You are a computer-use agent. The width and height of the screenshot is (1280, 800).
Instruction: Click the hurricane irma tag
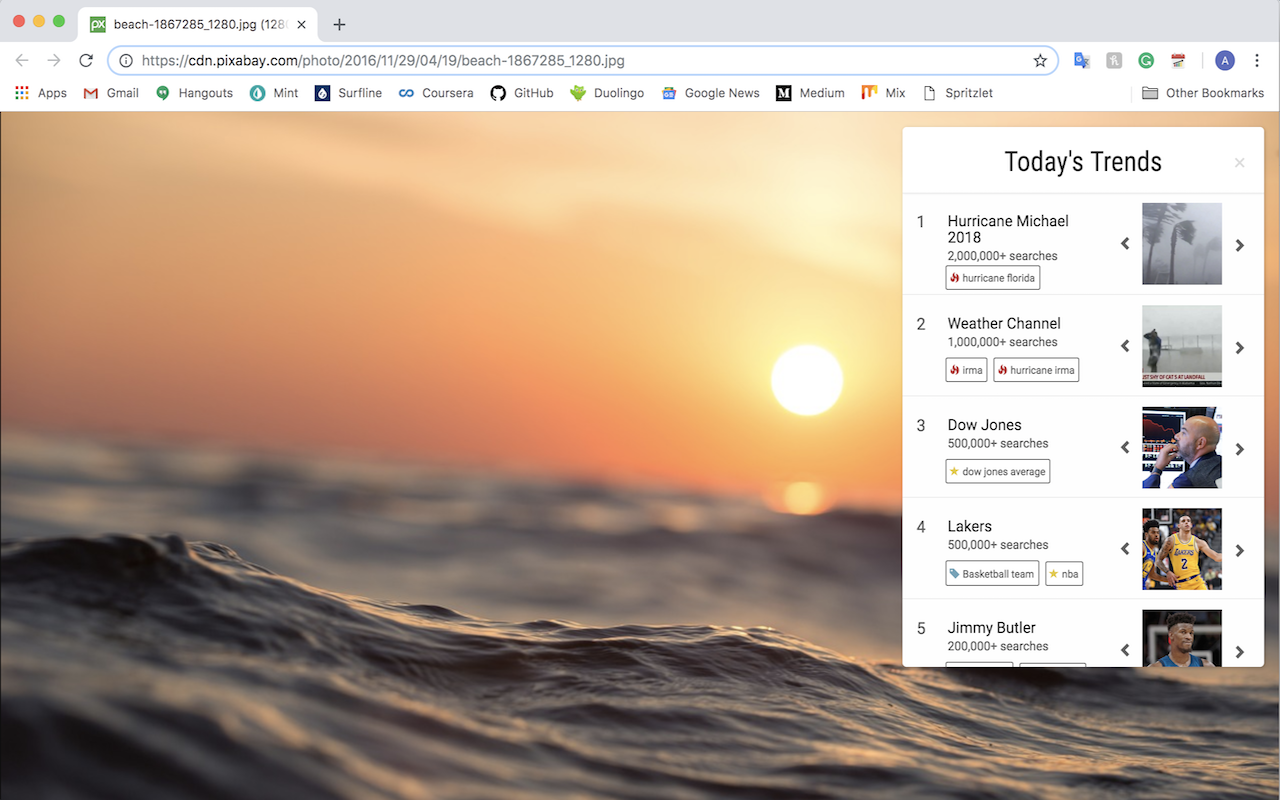(1036, 370)
